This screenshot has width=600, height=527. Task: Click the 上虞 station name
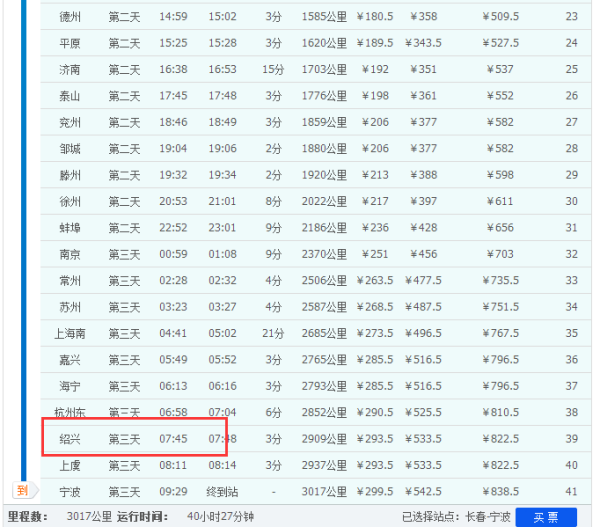click(x=70, y=465)
